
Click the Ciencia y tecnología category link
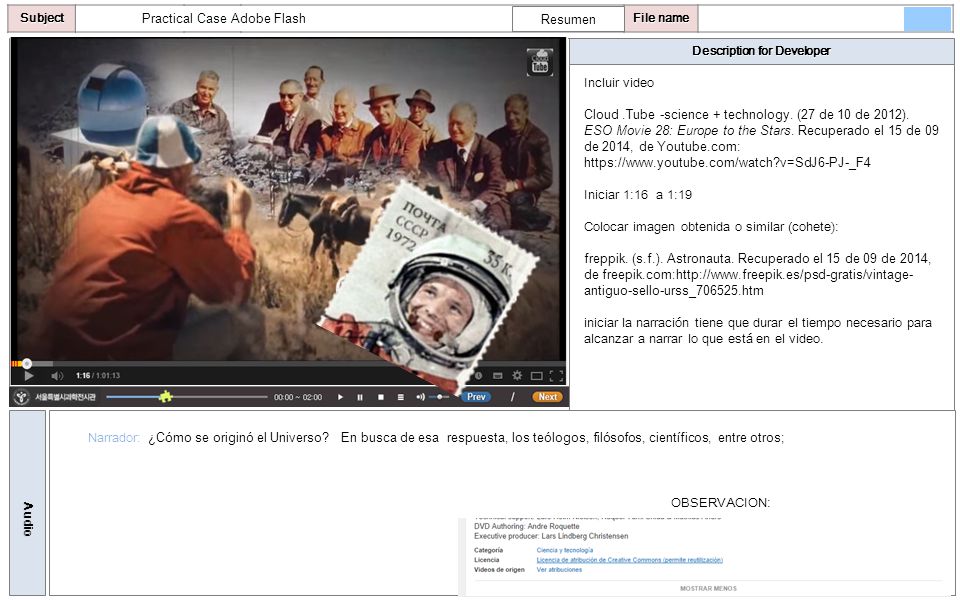564,550
